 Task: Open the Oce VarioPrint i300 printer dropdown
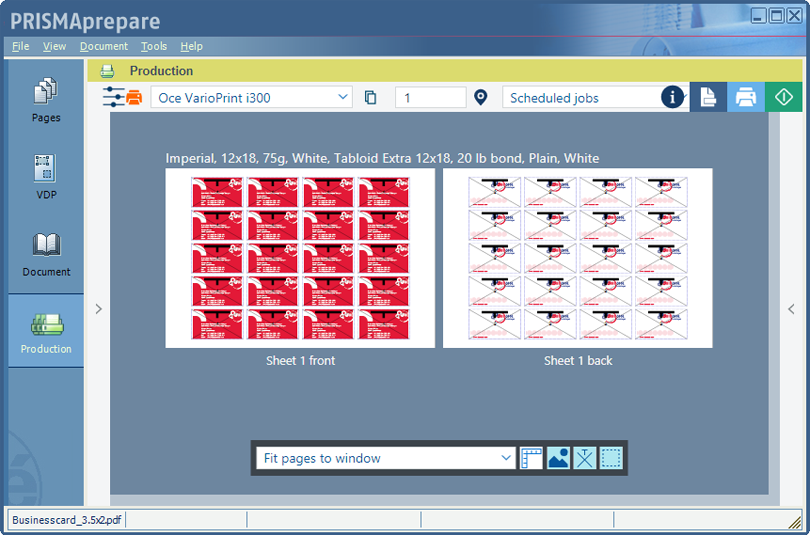click(252, 97)
